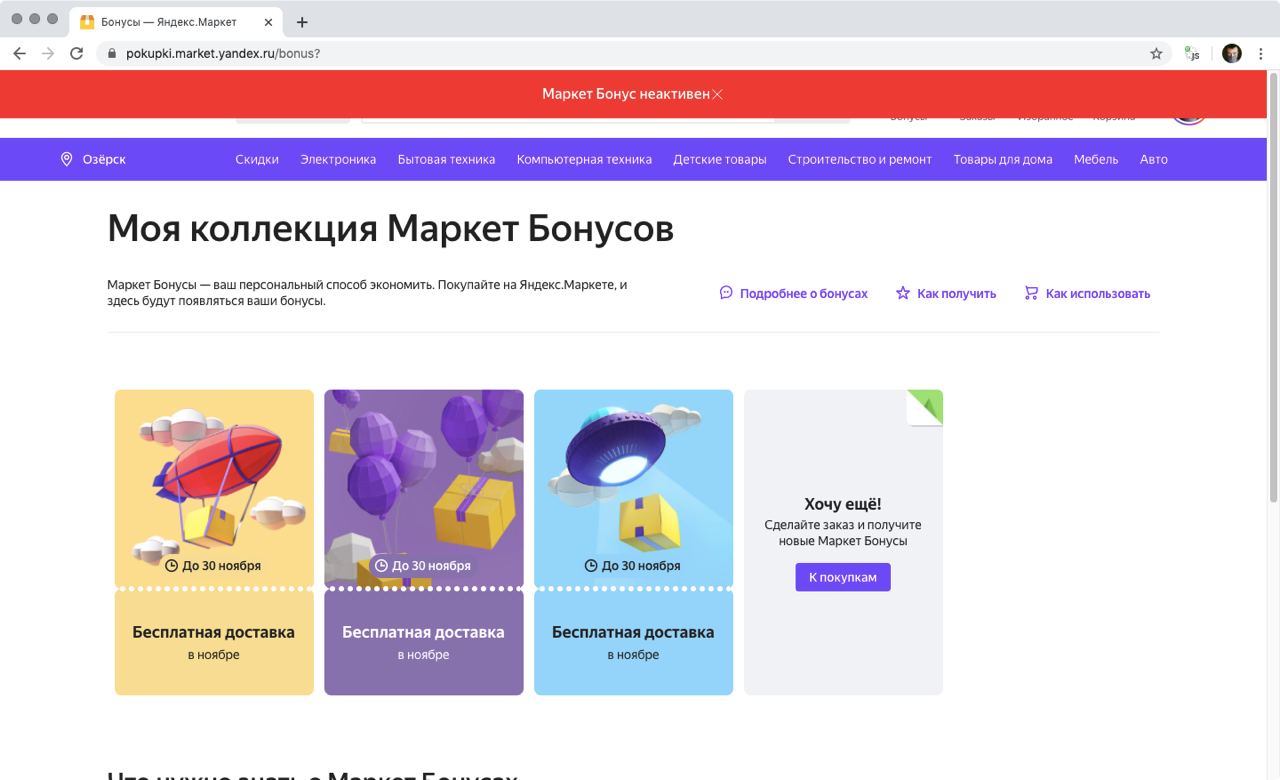Open the 'Бытовая техника' category

pyautogui.click(x=446, y=159)
